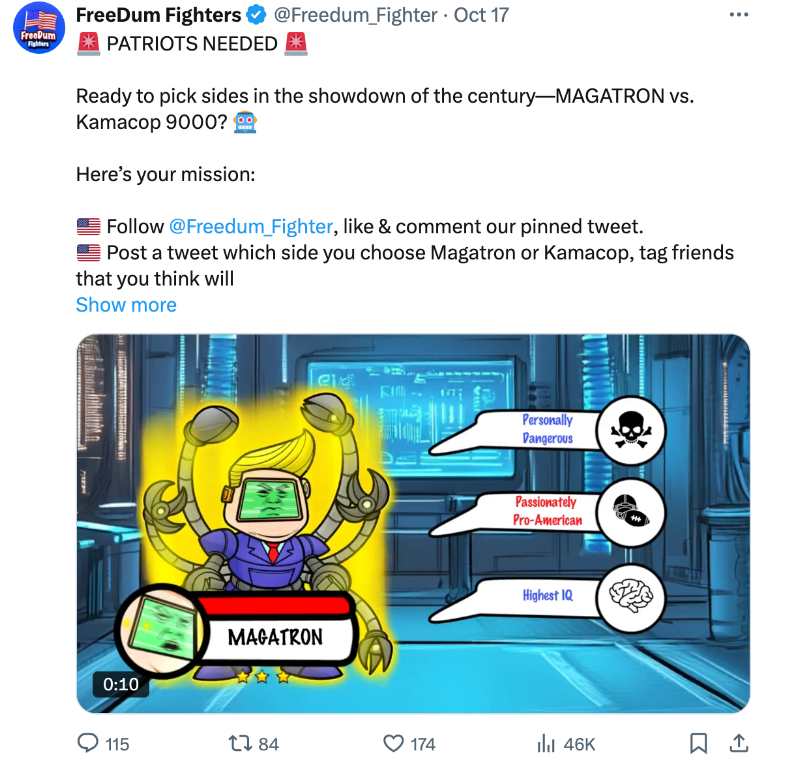This screenshot has height=761, width=797.
Task: Click the blue verified badge
Action: click(x=256, y=15)
